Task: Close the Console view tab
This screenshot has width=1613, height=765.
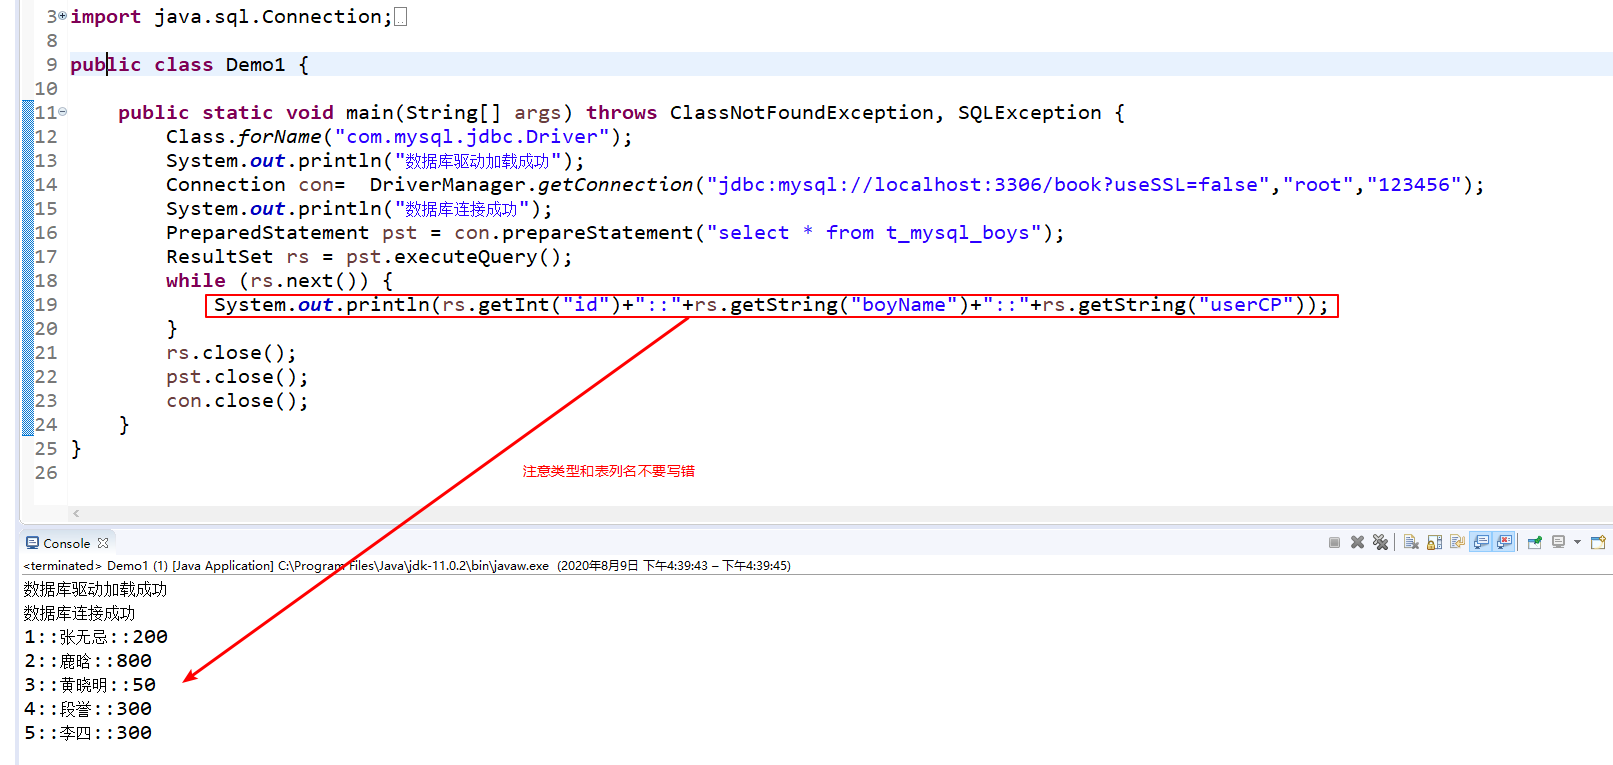Action: click(103, 543)
